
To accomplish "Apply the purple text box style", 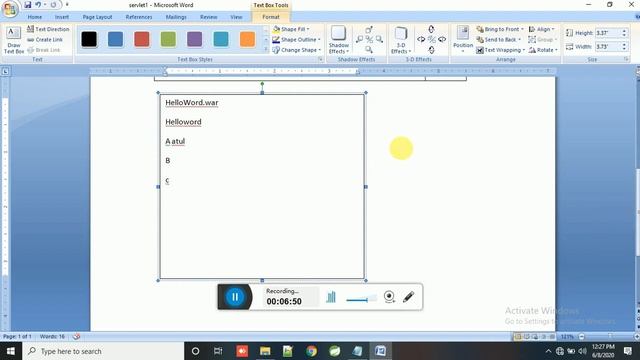I will tap(195, 39).
